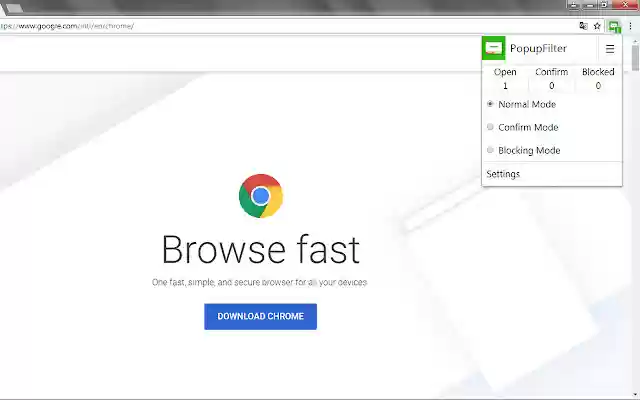Select the Normal Mode radio button
The image size is (640, 400).
tap(490, 104)
